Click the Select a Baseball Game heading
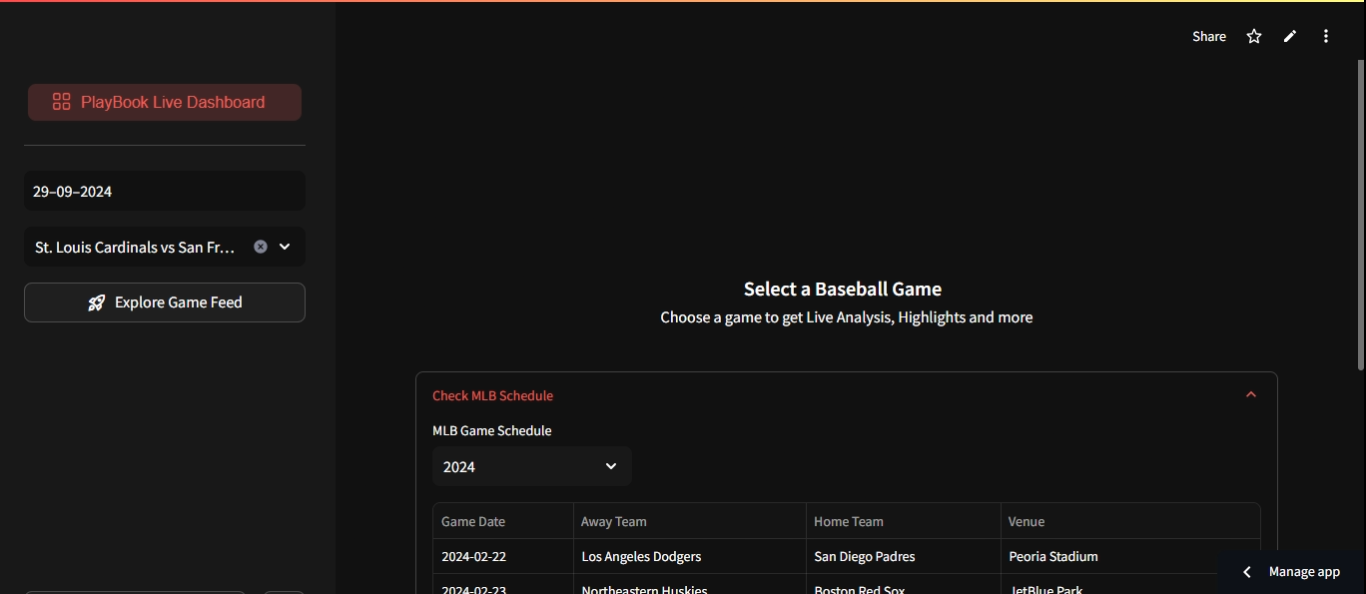The width and height of the screenshot is (1366, 594). click(x=843, y=289)
